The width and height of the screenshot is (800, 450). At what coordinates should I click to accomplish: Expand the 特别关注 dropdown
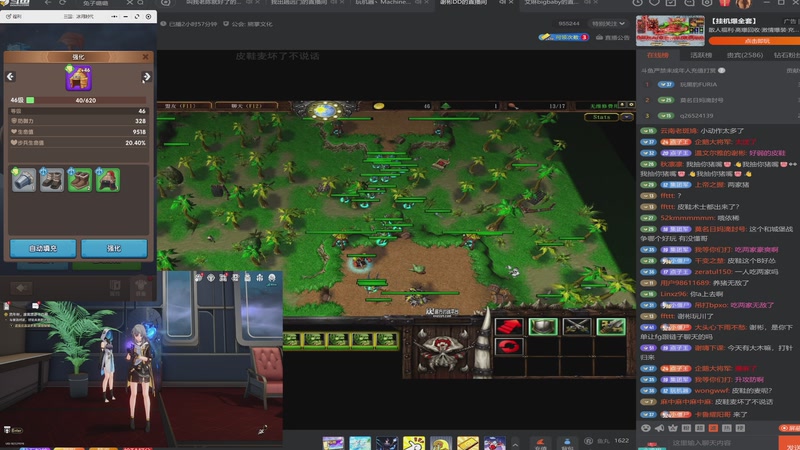[608, 23]
